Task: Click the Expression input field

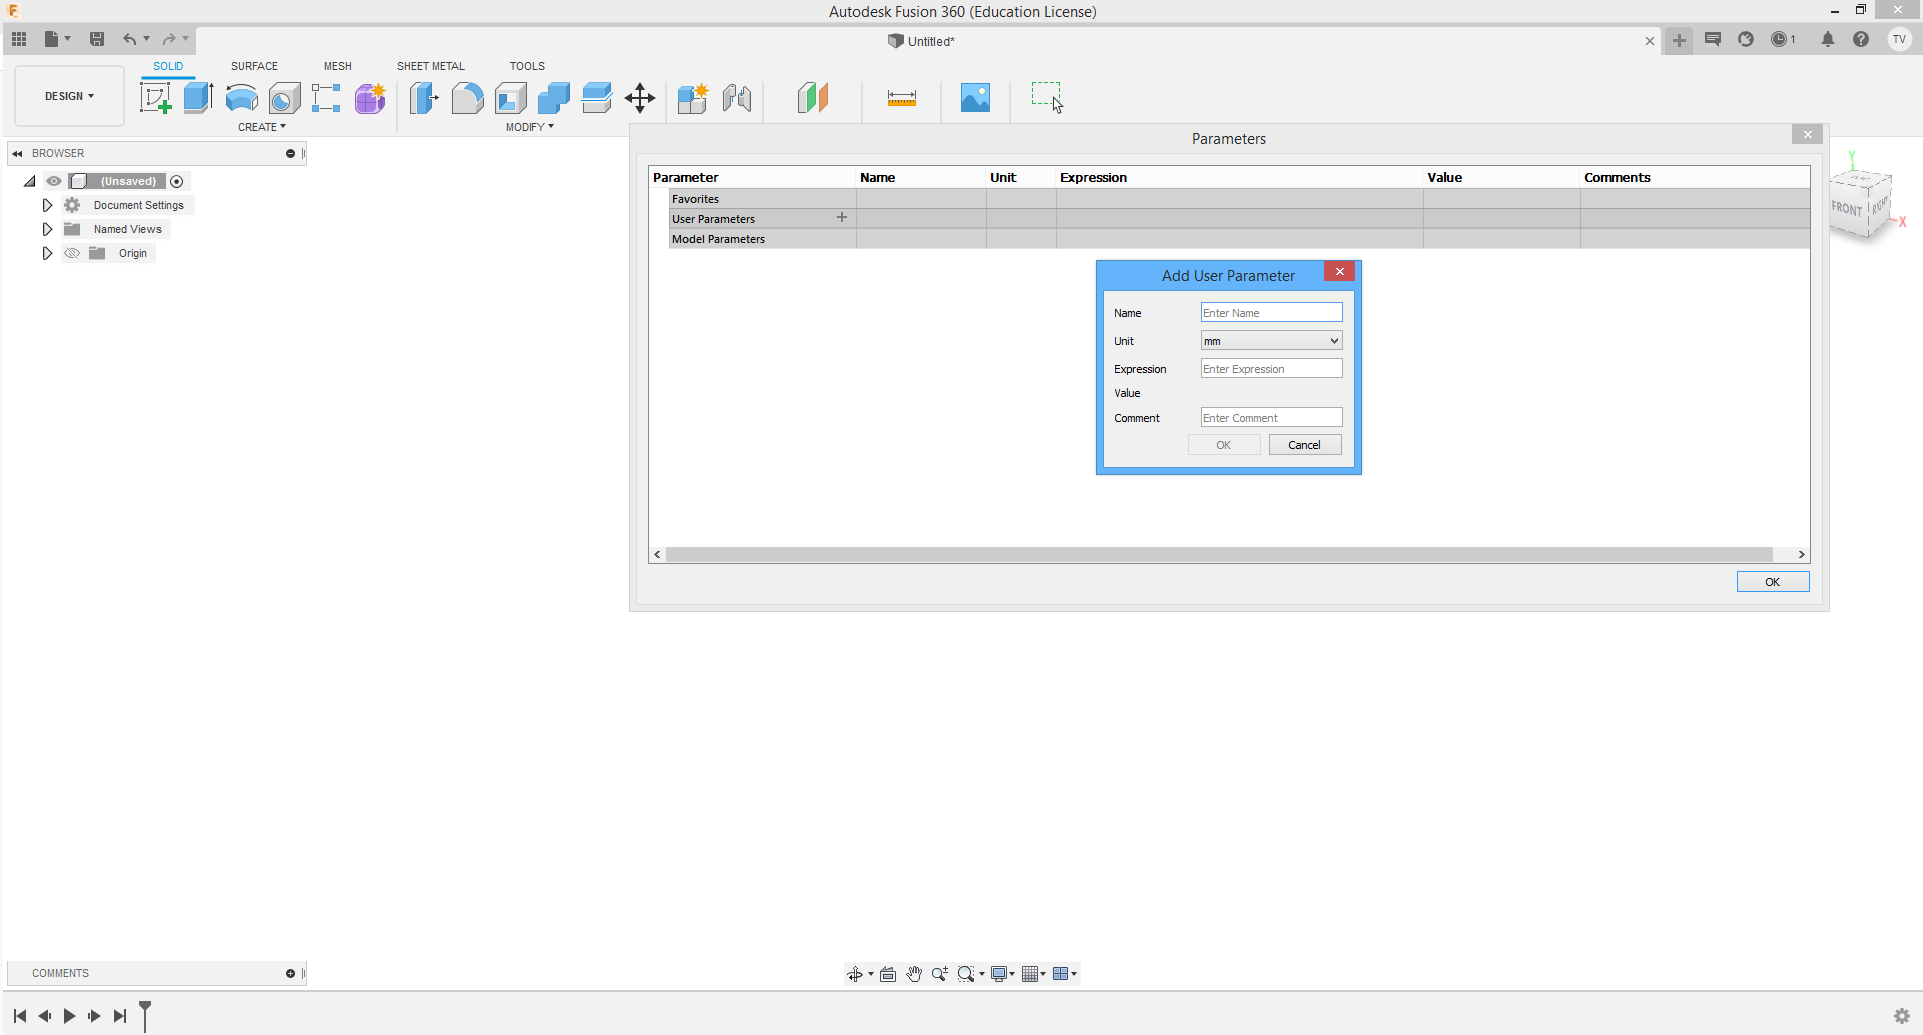Action: (x=1271, y=369)
